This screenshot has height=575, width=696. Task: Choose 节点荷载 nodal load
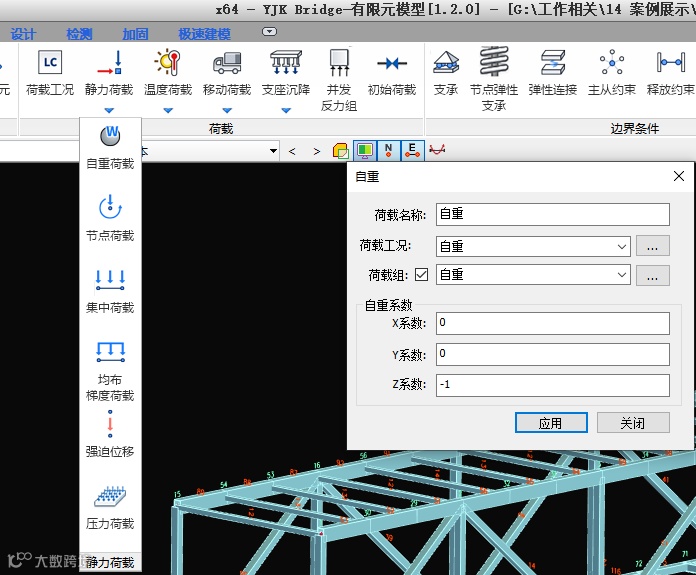tap(110, 218)
